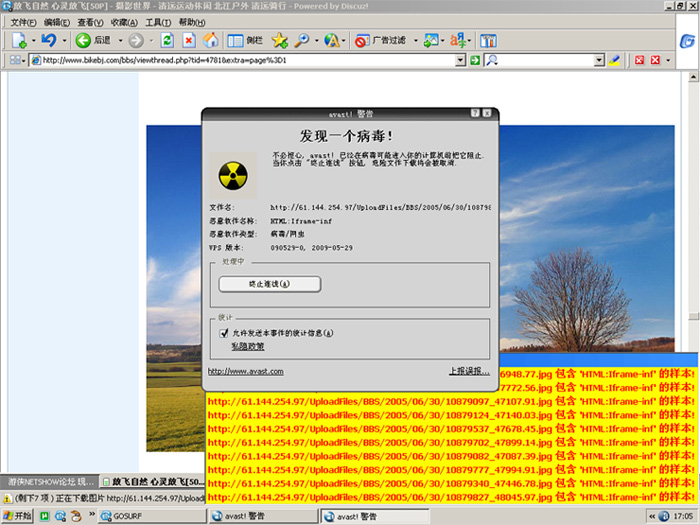Open the 文件(F) menu

(23, 22)
